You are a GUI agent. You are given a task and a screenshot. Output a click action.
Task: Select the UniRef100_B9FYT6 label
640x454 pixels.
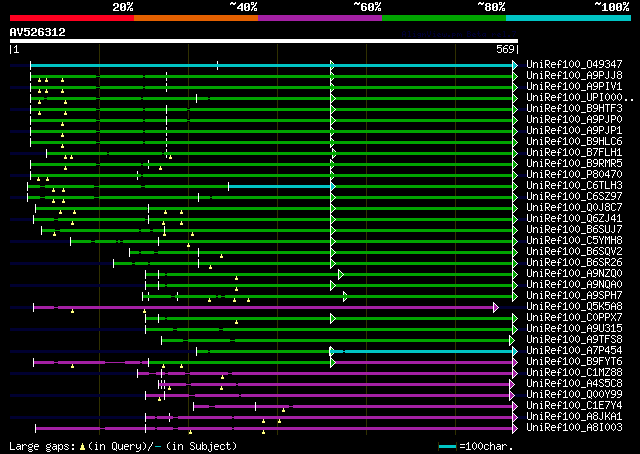tap(574, 362)
